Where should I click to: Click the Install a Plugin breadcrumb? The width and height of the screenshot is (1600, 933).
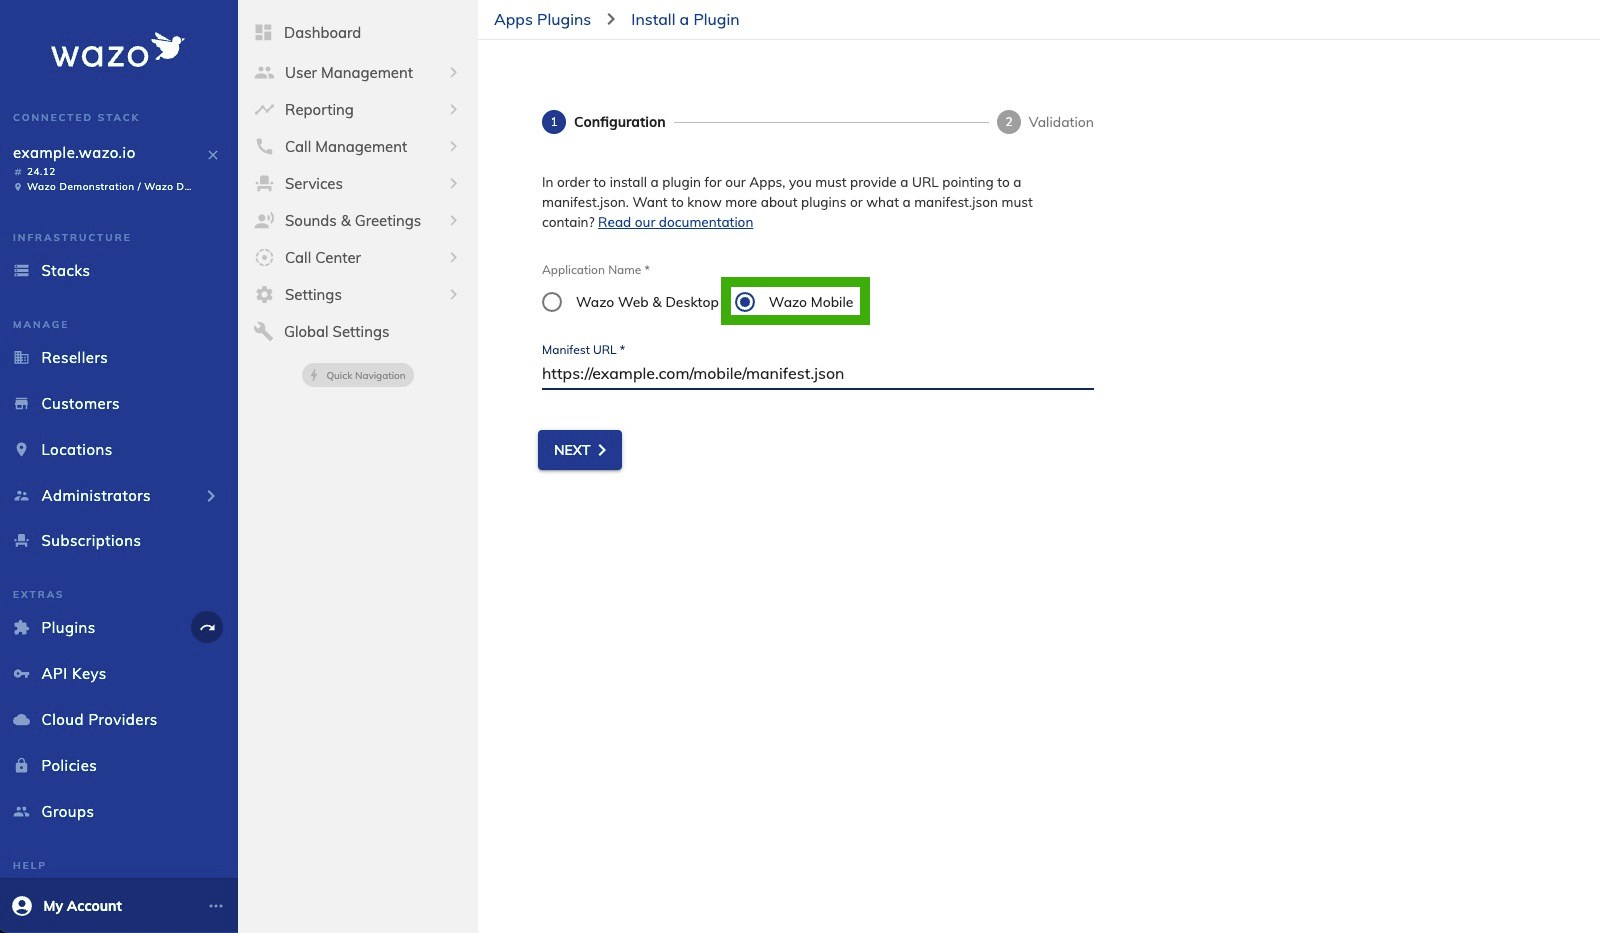(x=685, y=20)
